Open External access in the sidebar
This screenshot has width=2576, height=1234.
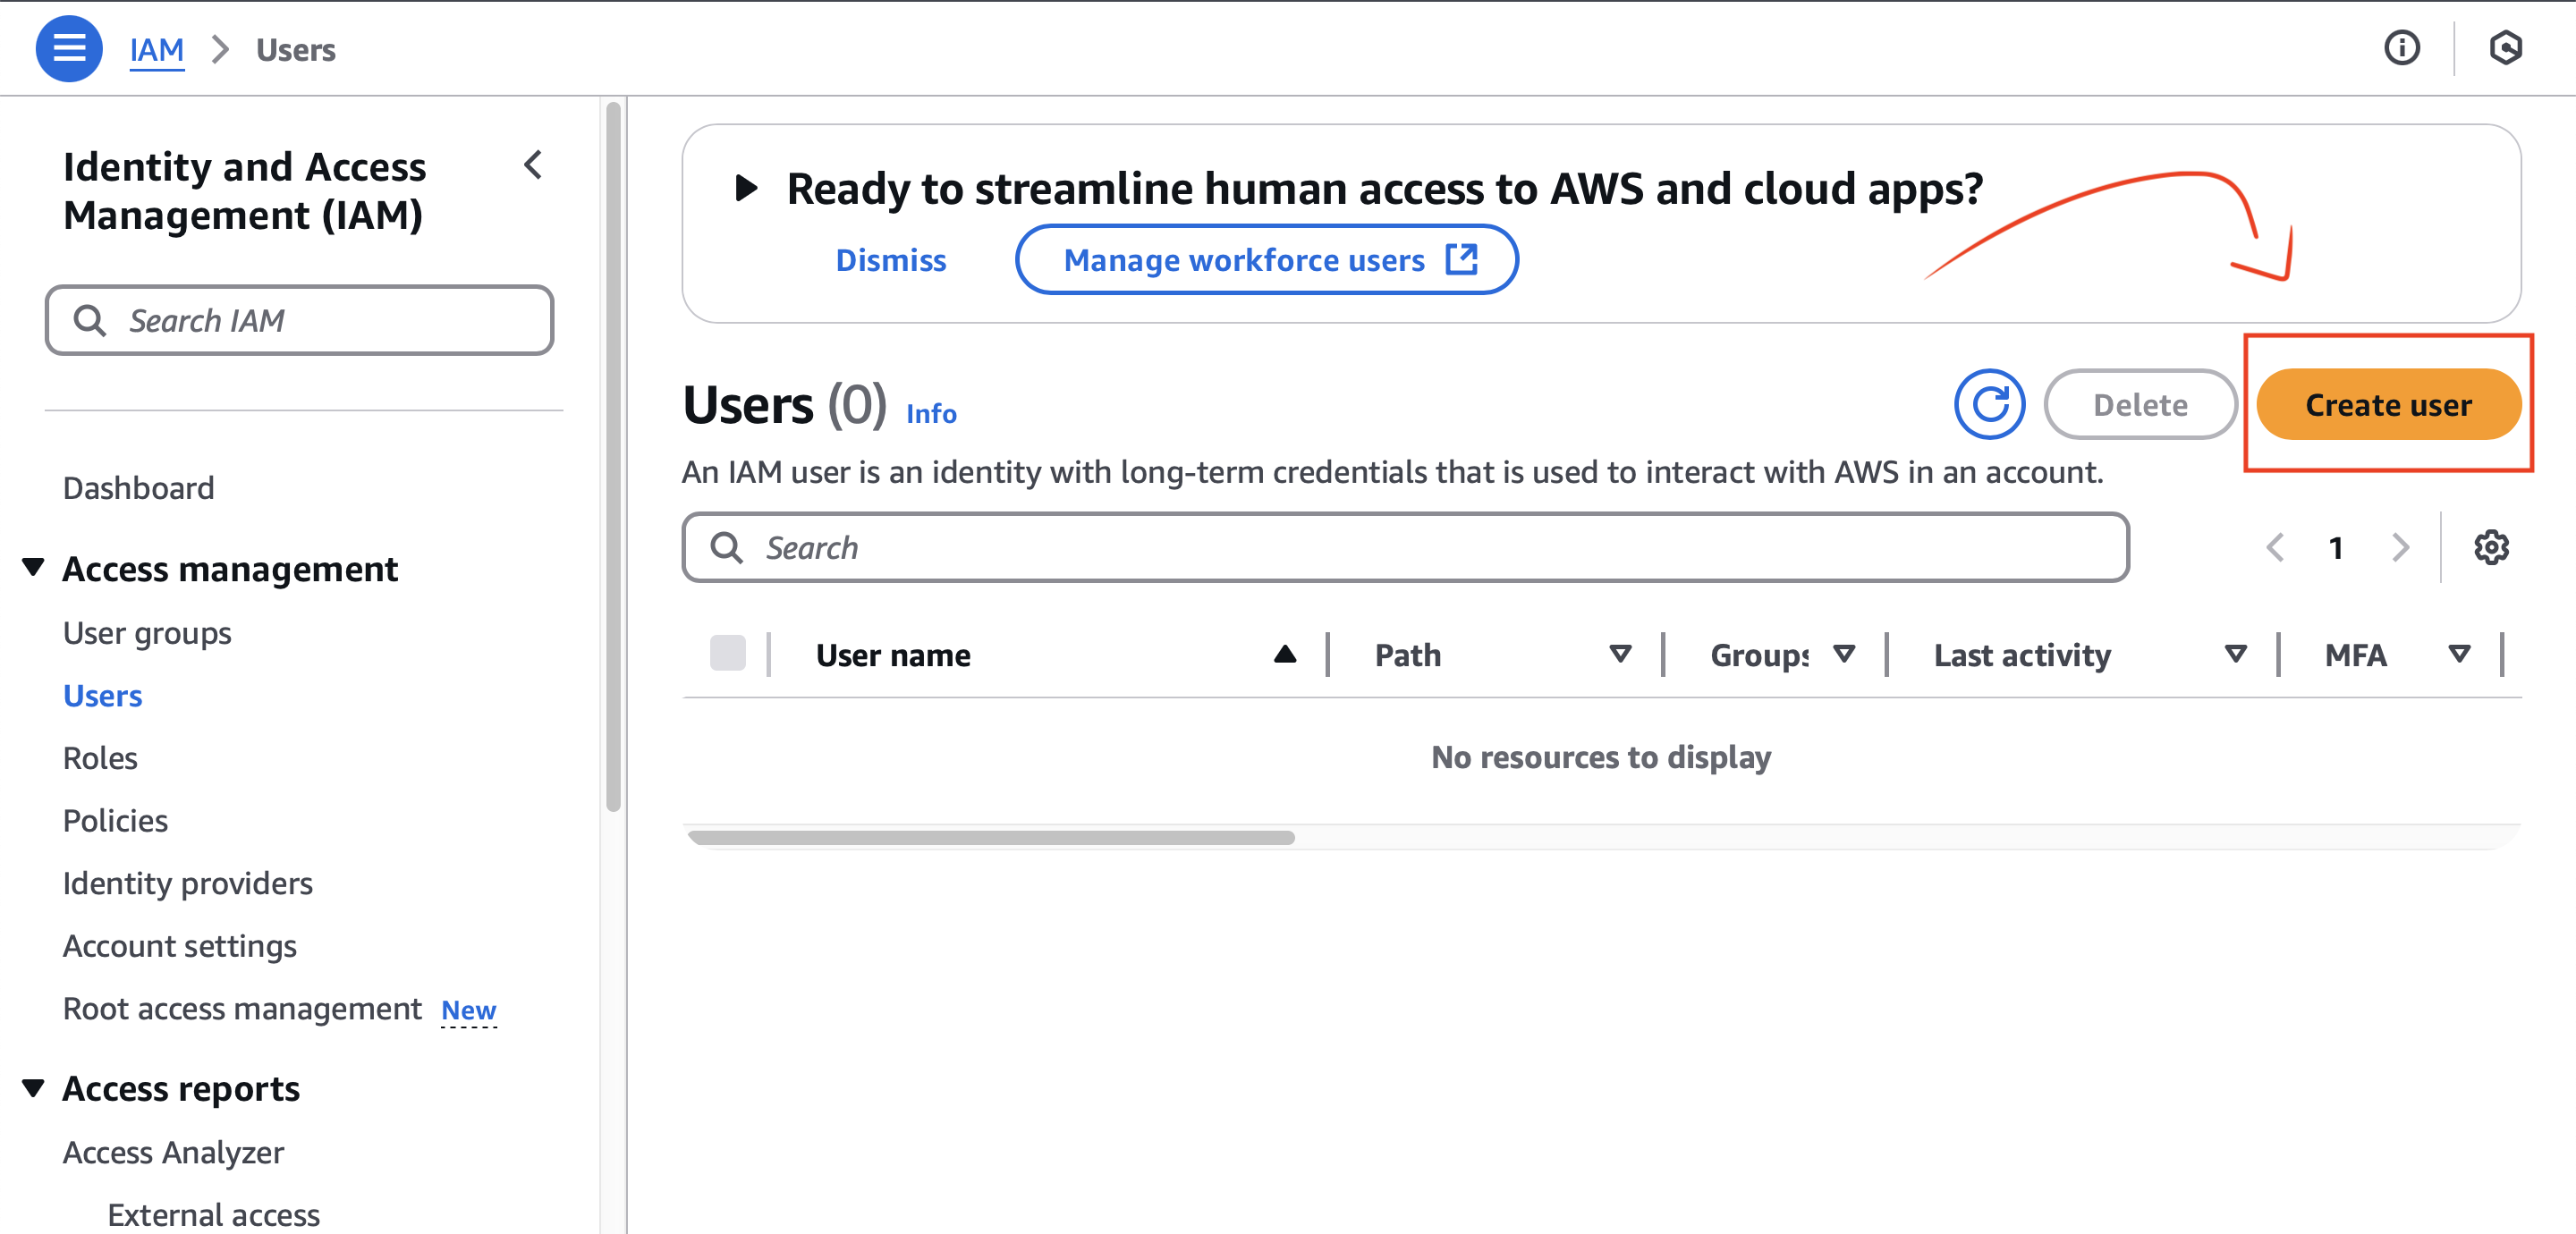(x=214, y=1215)
